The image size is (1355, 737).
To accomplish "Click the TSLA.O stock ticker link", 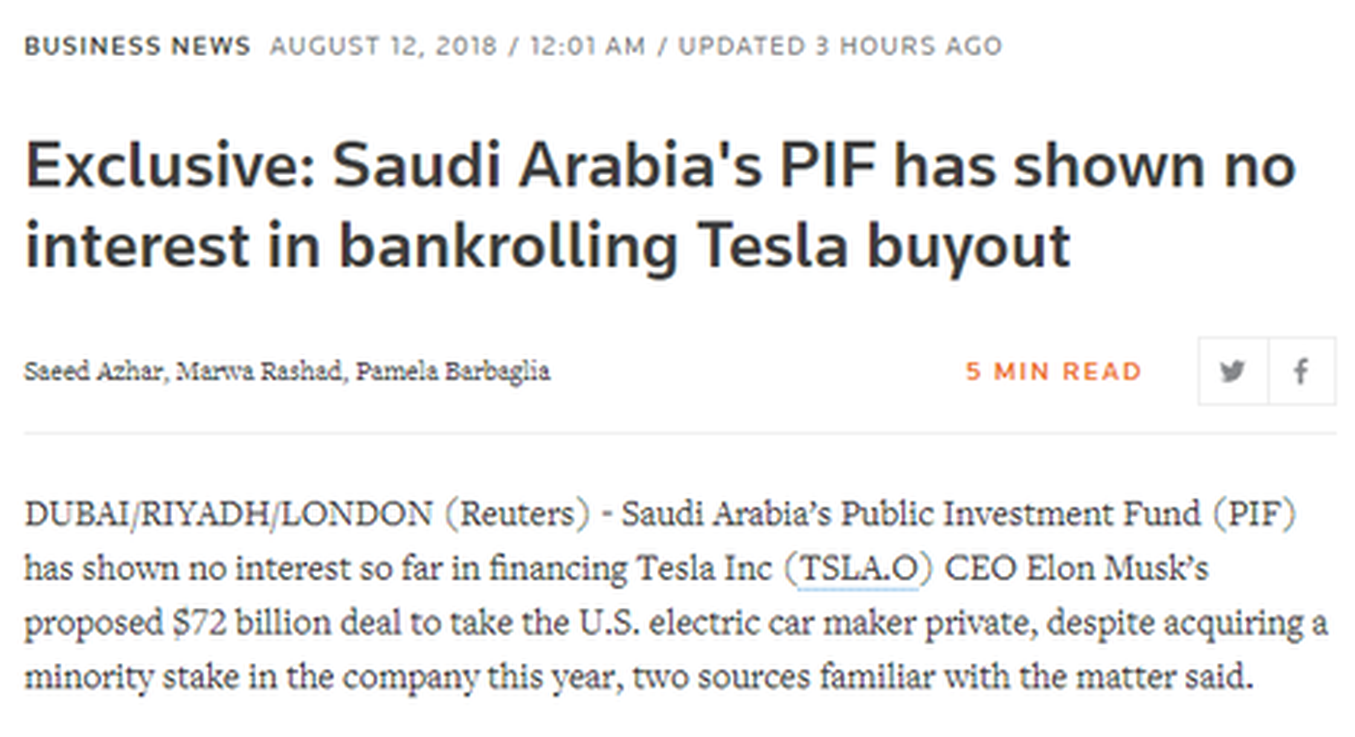I will (x=859, y=569).
